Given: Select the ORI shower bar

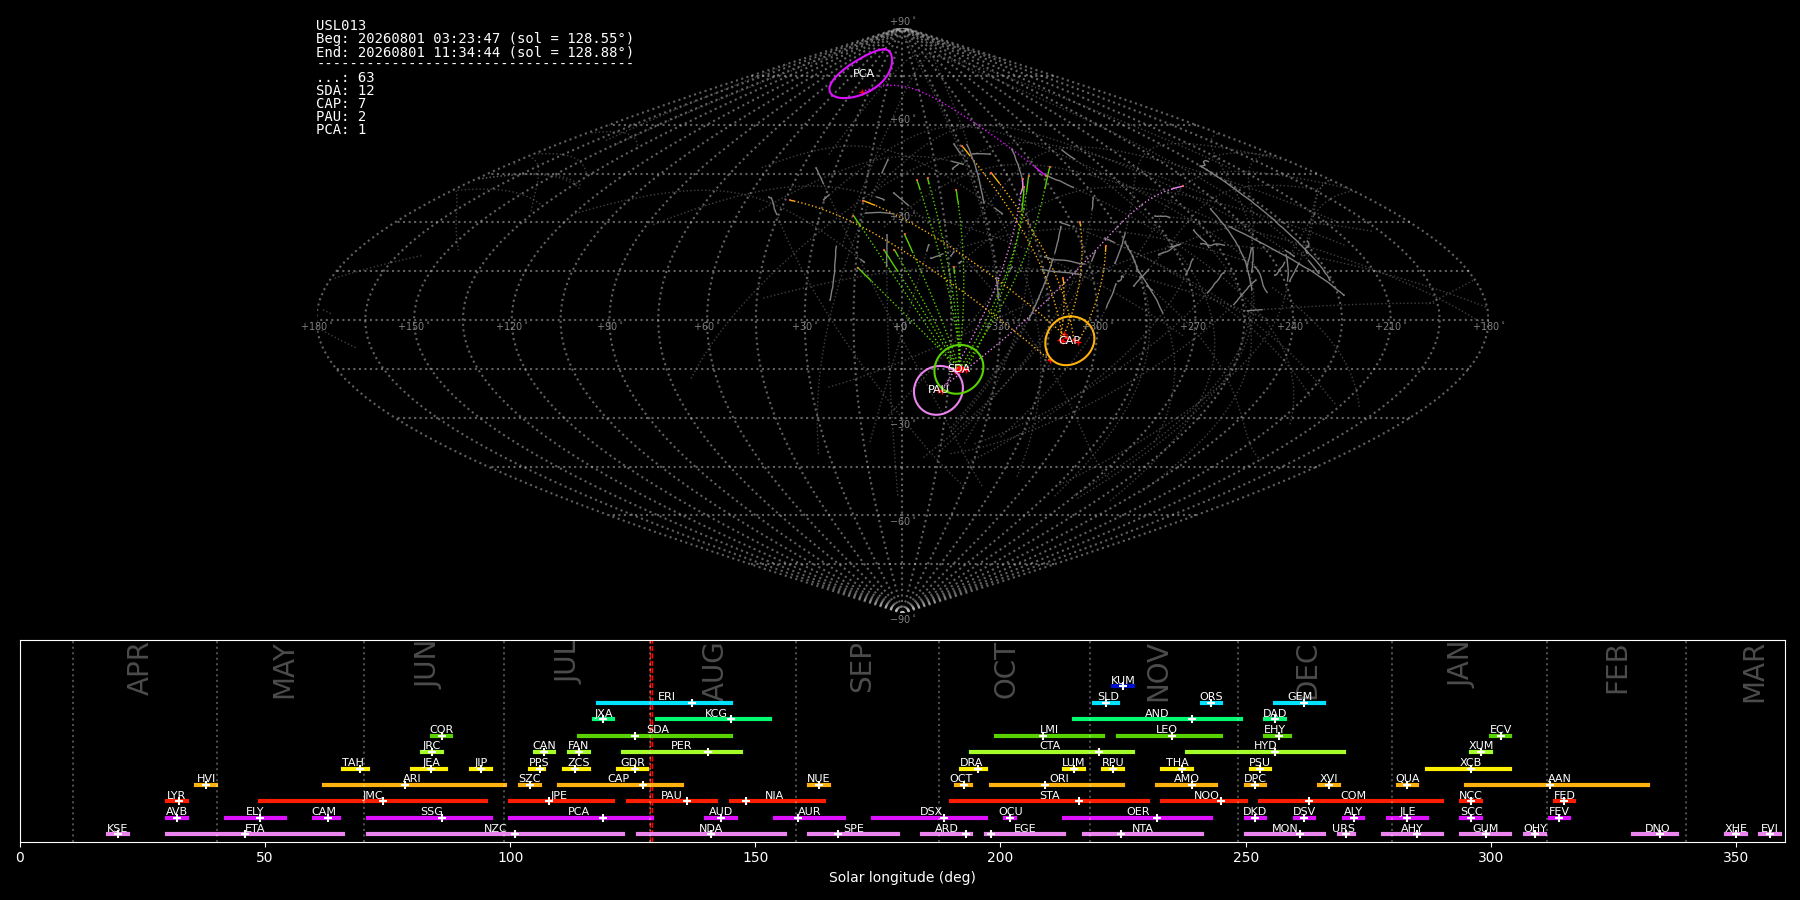Looking at the screenshot, I should point(1057,785).
